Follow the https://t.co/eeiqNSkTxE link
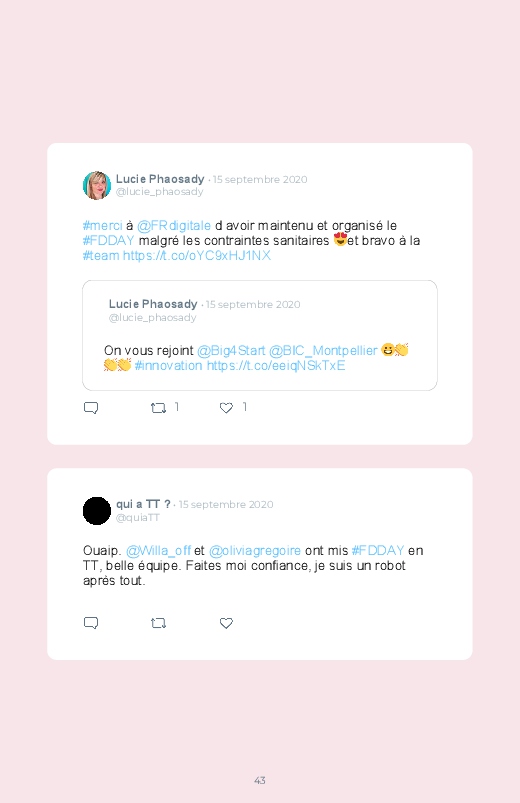 click(x=276, y=365)
